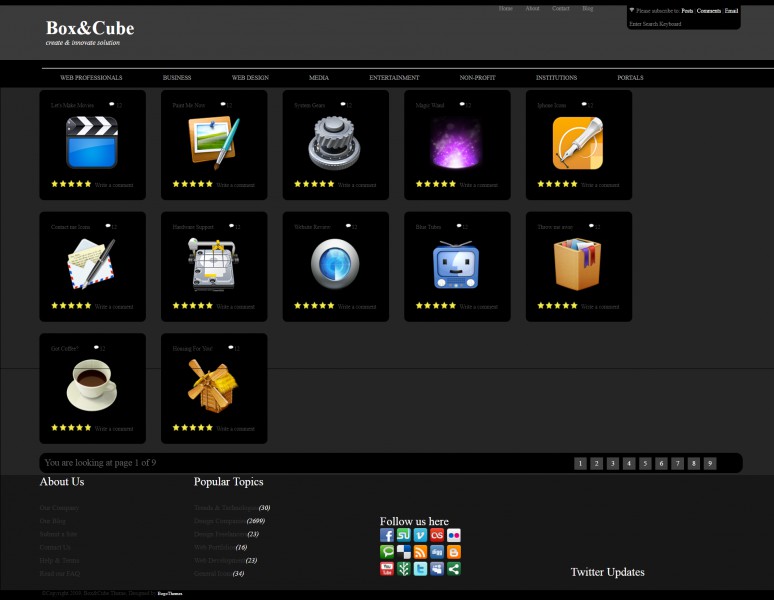Go to page 5
774x600 pixels.
[645, 463]
